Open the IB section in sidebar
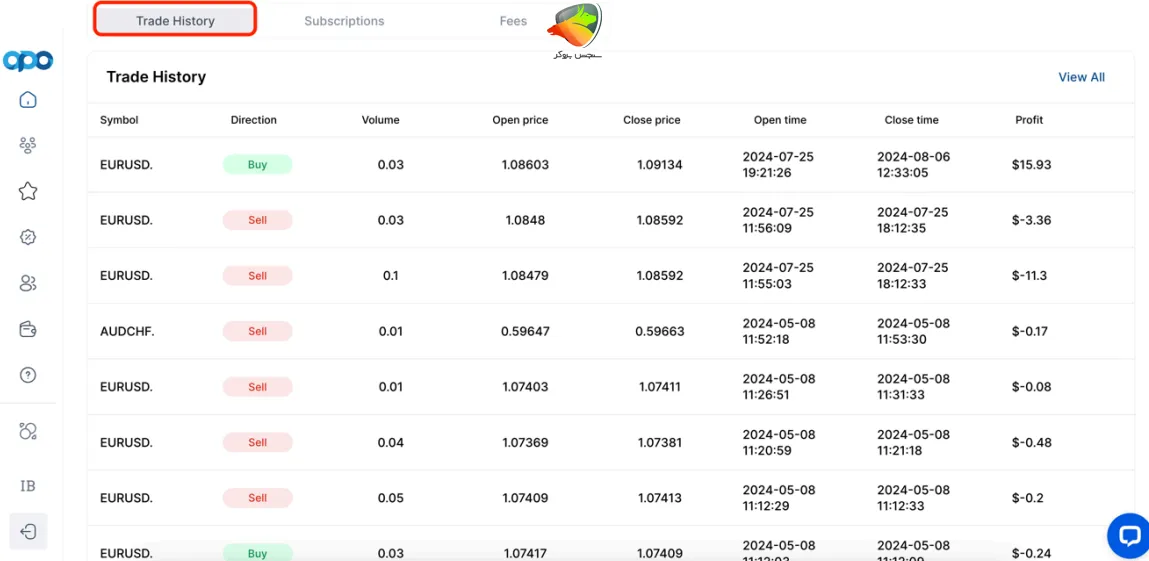1149x561 pixels. (28, 486)
